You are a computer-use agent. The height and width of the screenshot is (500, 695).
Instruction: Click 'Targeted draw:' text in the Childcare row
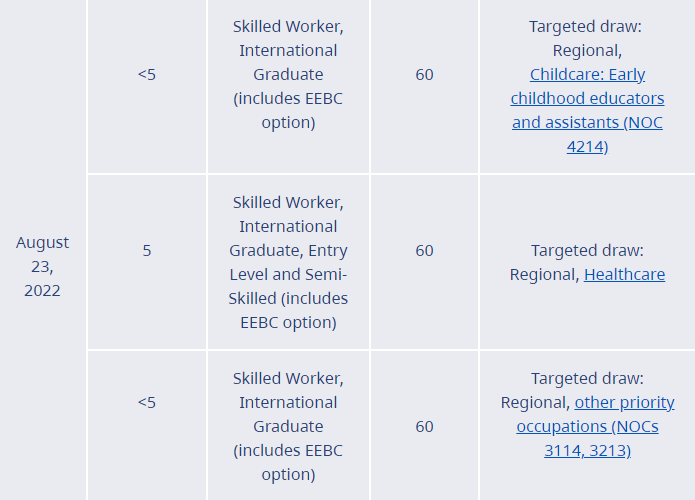(587, 26)
